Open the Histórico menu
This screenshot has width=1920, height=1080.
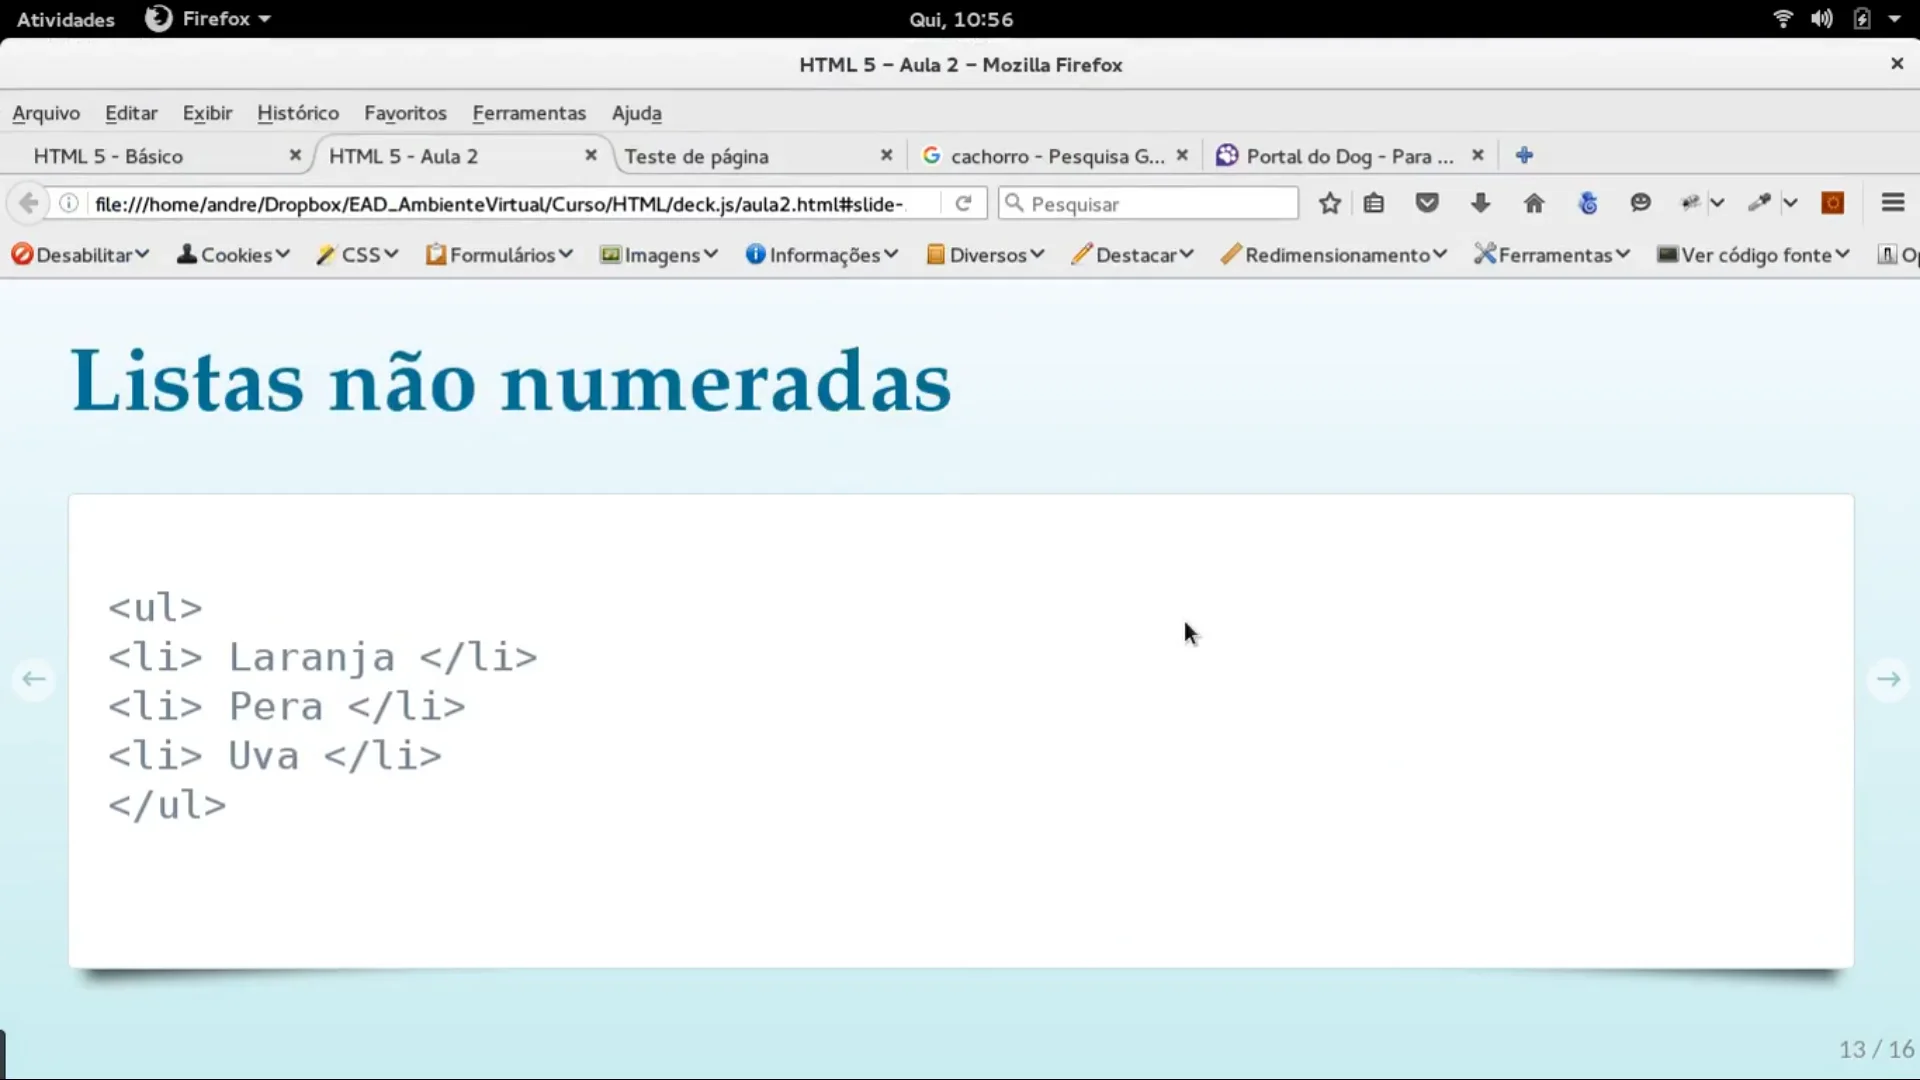(297, 113)
